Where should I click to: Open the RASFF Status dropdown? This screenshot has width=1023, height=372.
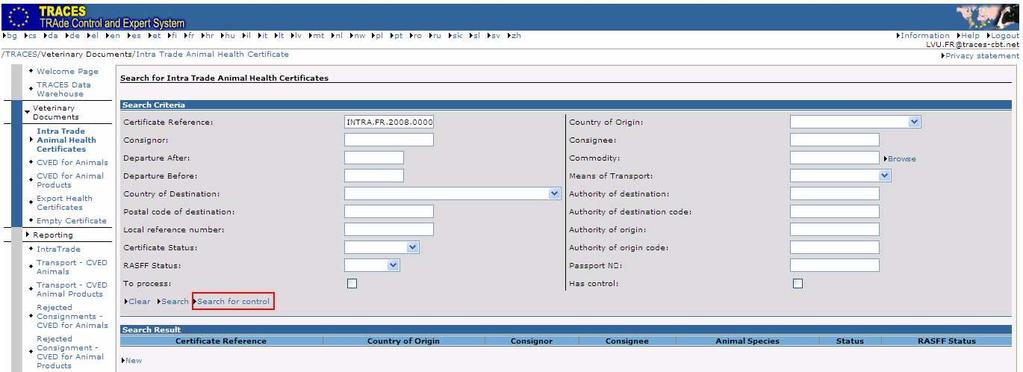pyautogui.click(x=372, y=266)
